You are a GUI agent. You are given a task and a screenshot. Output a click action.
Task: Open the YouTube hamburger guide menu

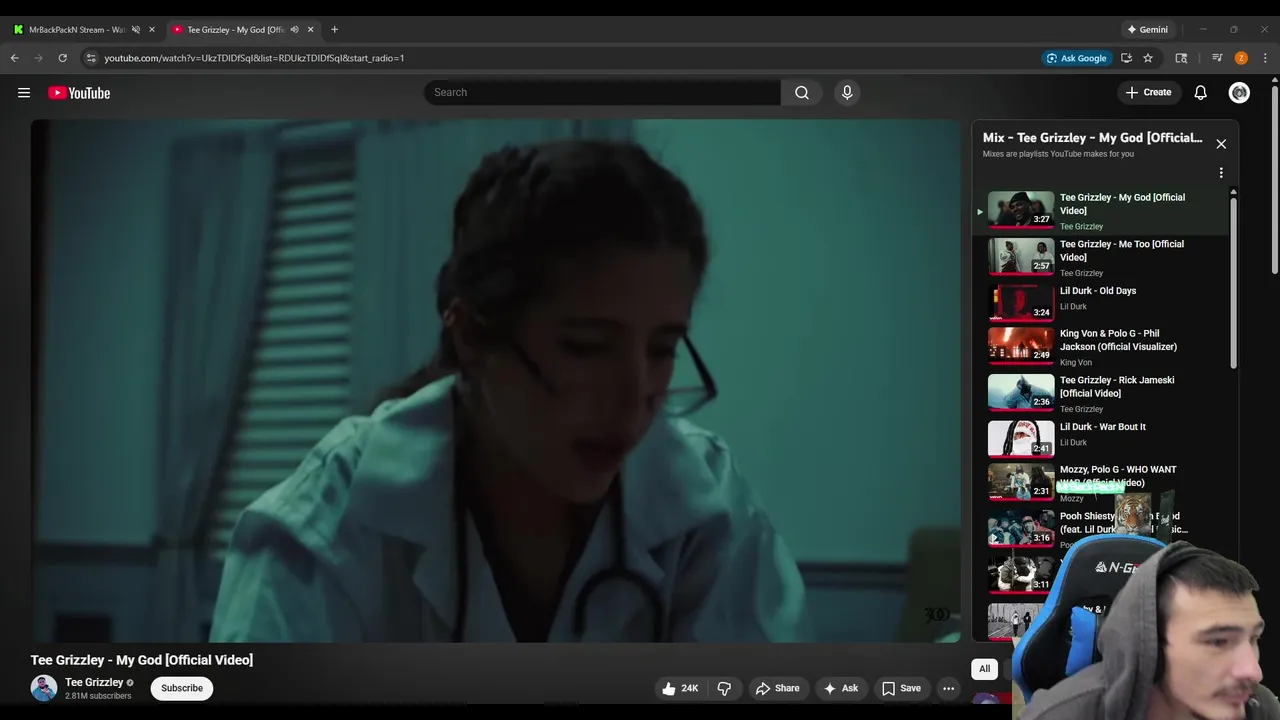(x=24, y=93)
